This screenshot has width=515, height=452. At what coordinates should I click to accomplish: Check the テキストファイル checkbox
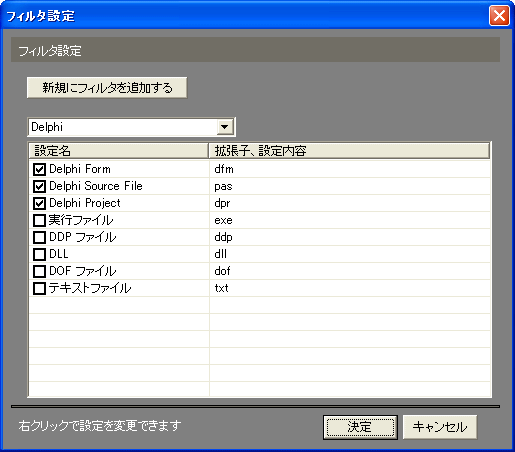(x=39, y=288)
